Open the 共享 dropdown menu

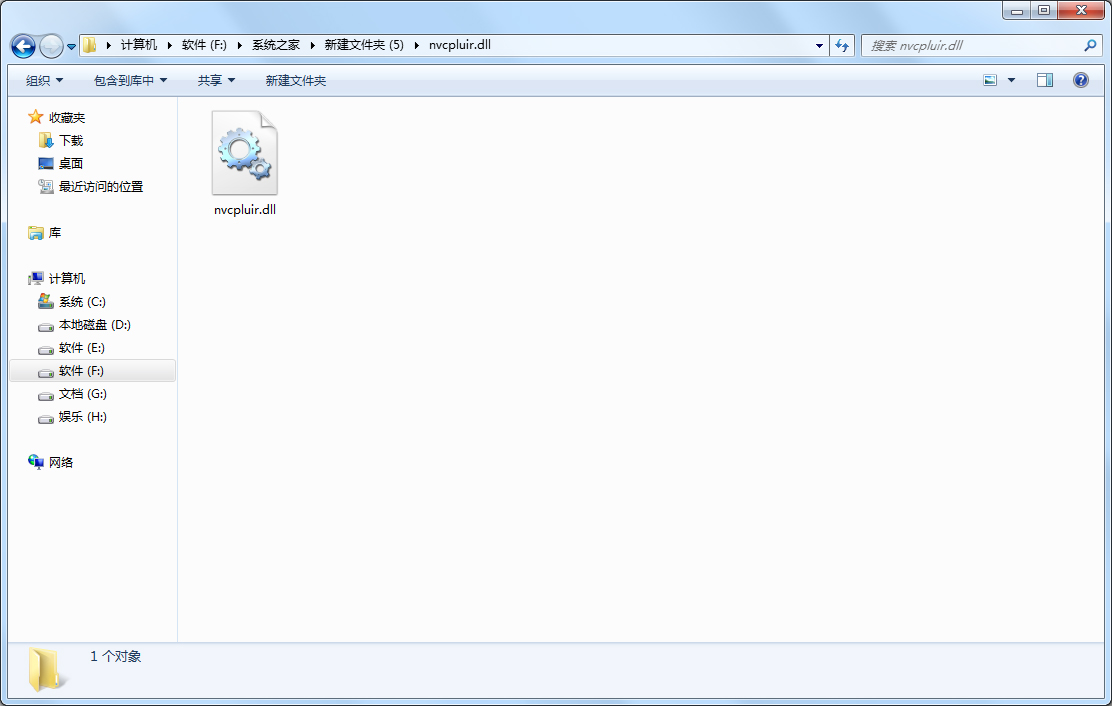(216, 80)
